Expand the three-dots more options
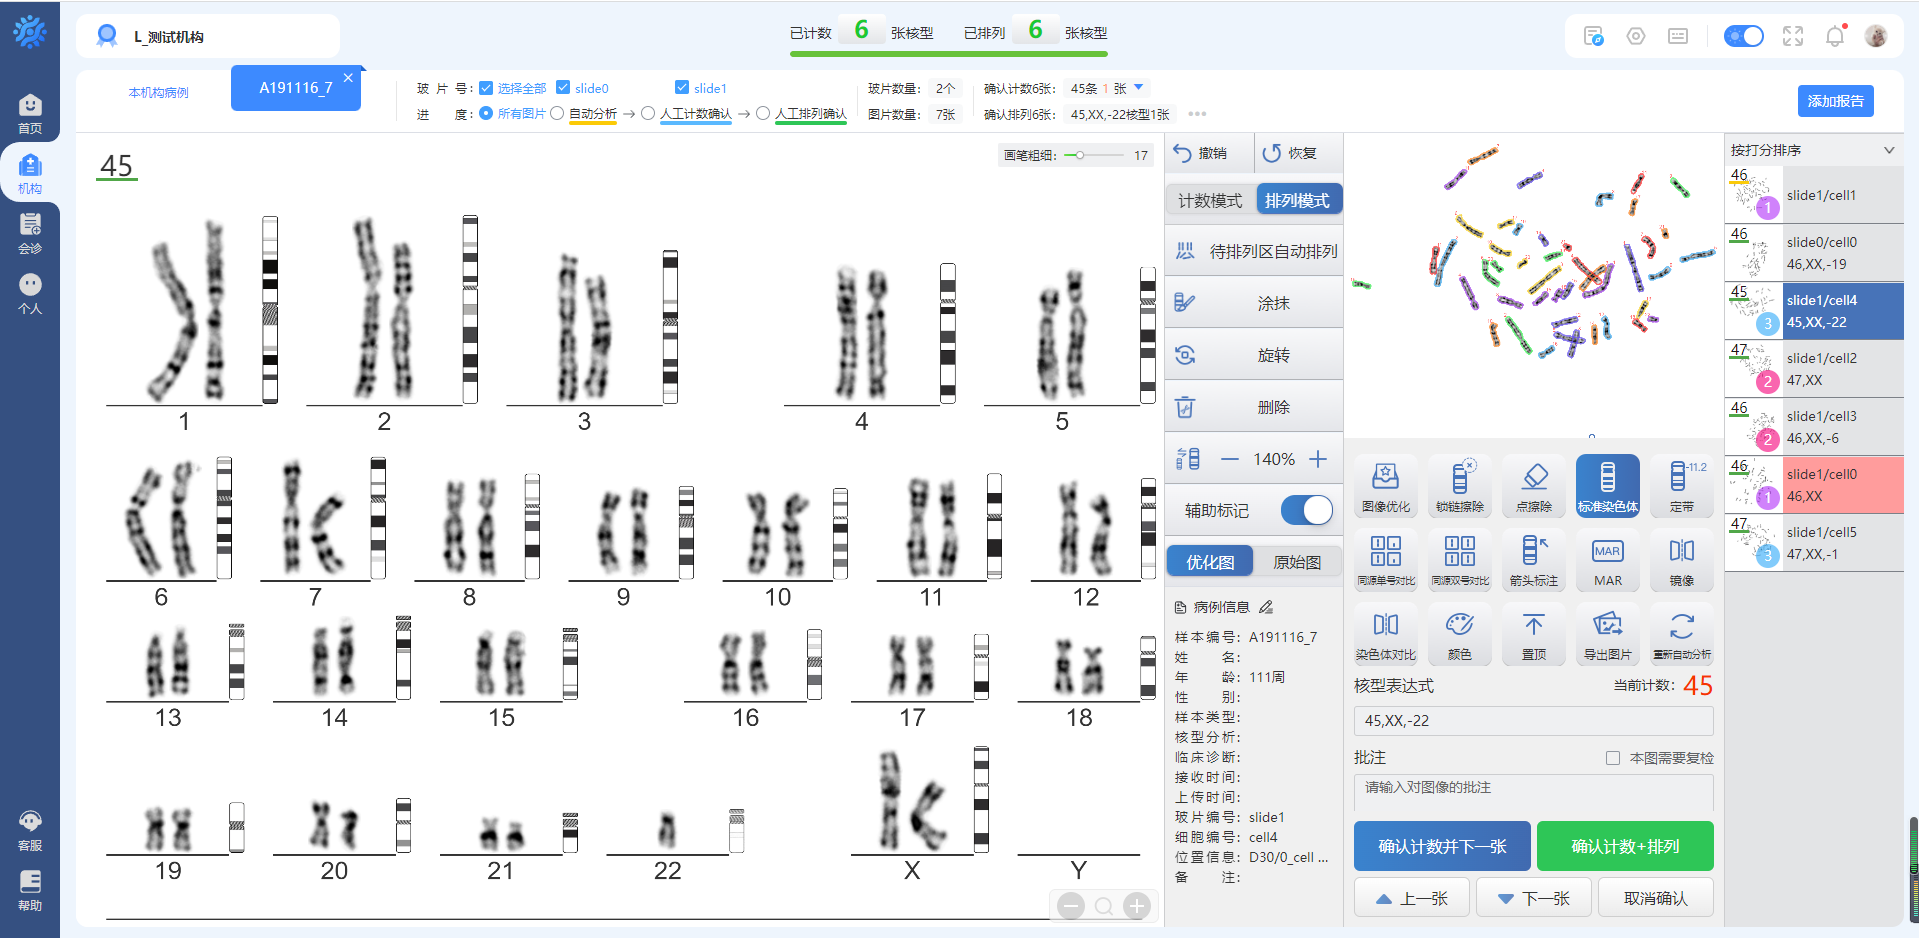Screen dimensions: 1919x938 pyautogui.click(x=1197, y=114)
